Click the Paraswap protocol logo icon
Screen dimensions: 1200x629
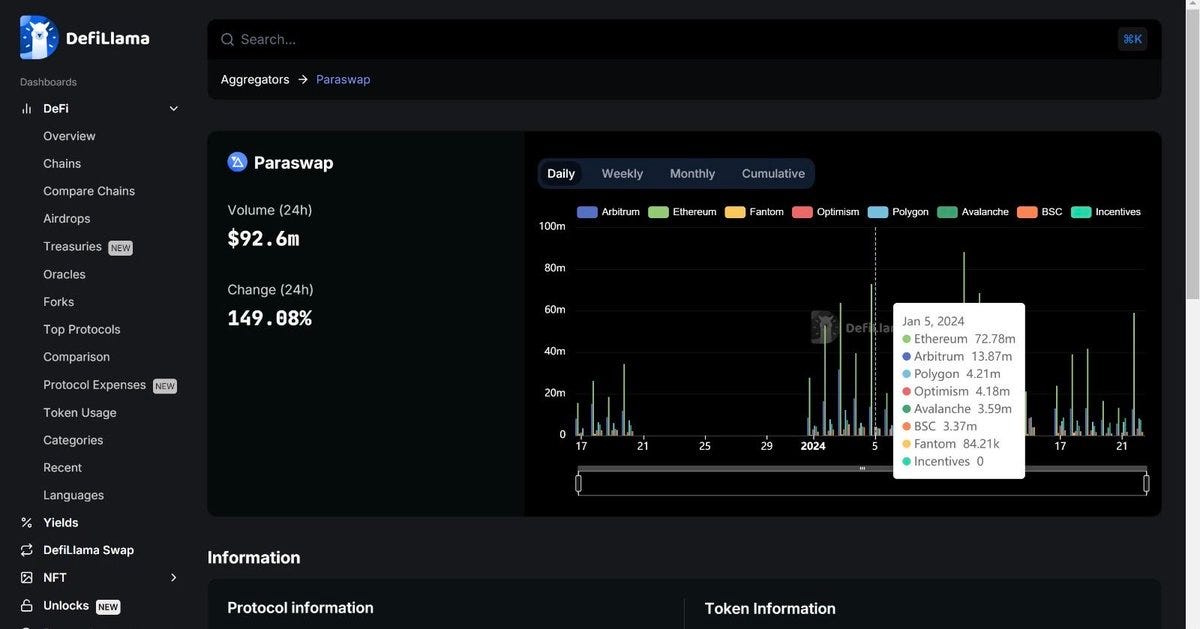pyautogui.click(x=237, y=162)
